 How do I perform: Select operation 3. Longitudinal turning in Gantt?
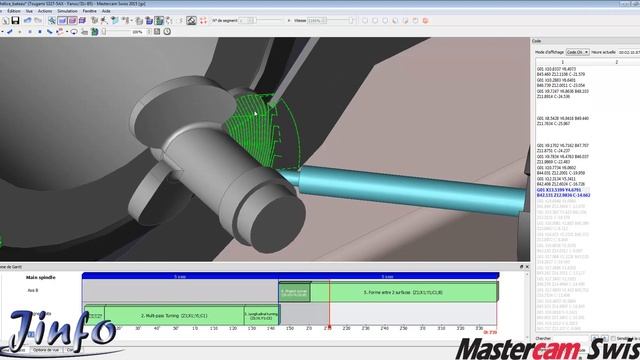[x=261, y=316]
